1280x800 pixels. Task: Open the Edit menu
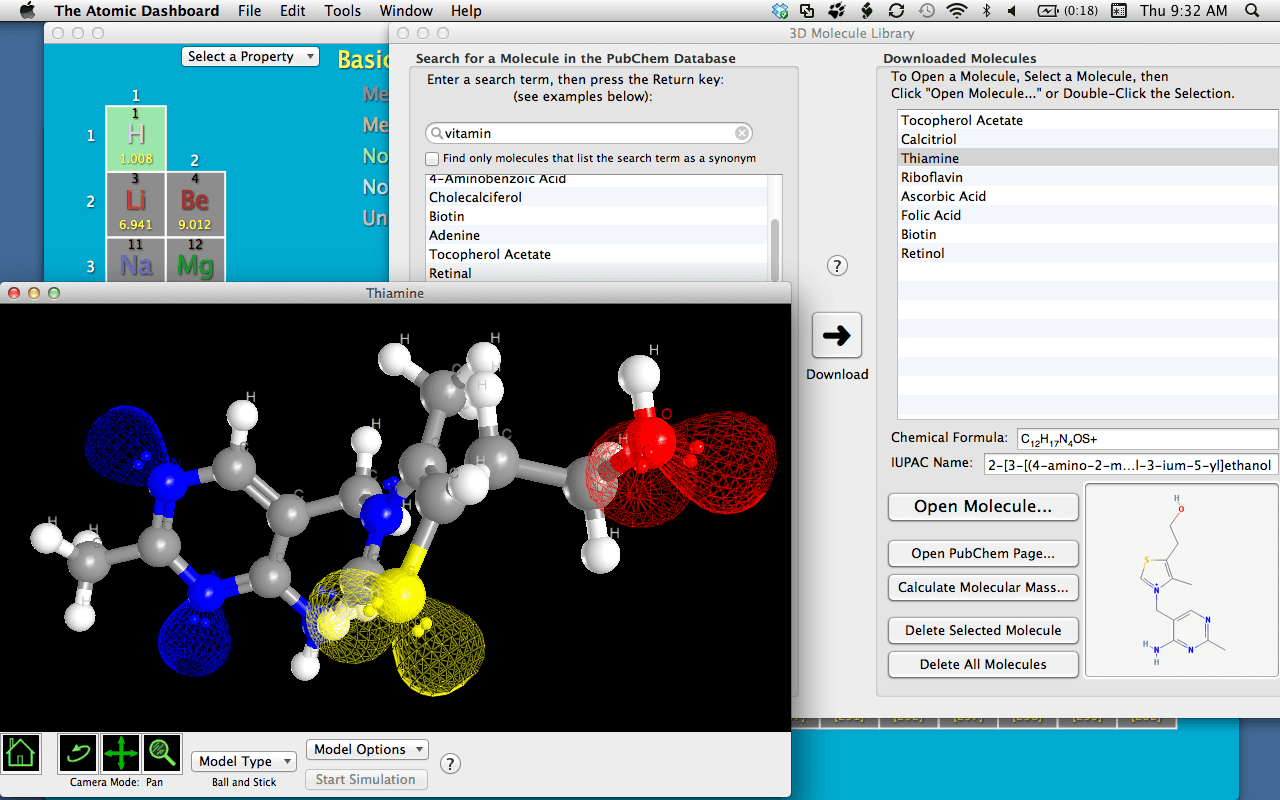(x=293, y=11)
